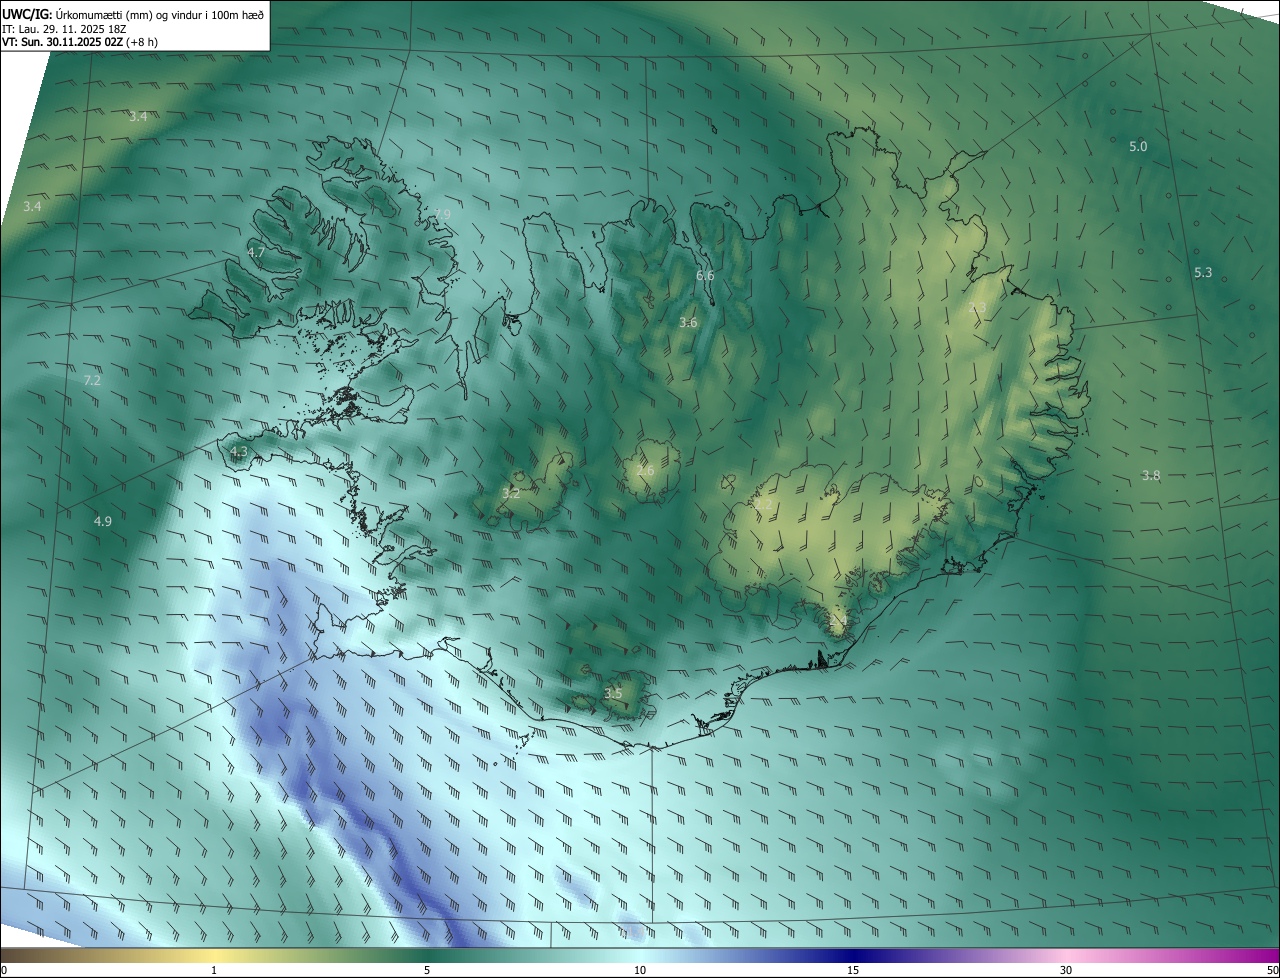Click the colorbar tick label 1
Image resolution: width=1280 pixels, height=978 pixels.
[214, 970]
